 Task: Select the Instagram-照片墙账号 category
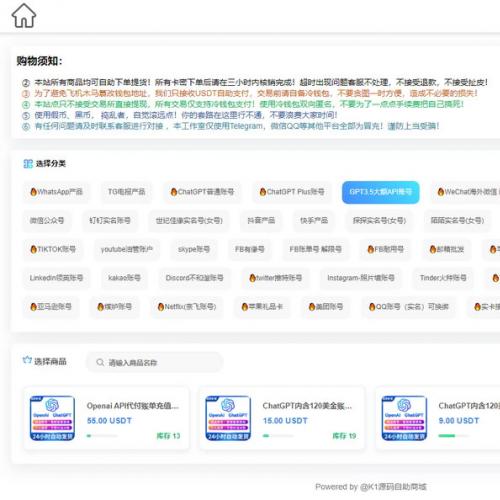pyautogui.click(x=361, y=278)
